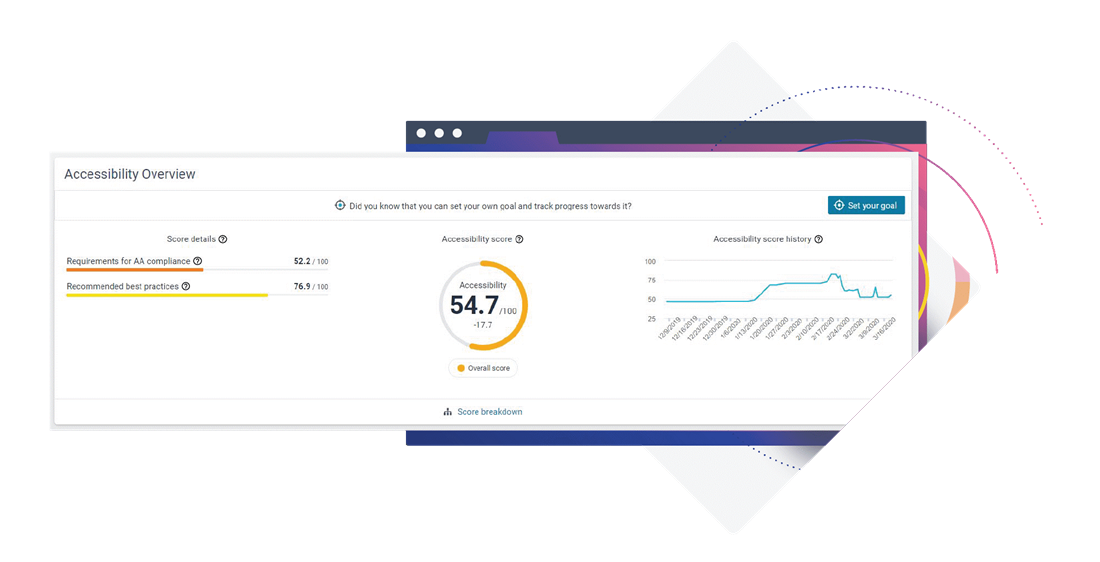This screenshot has width=1100, height=562.
Task: Click the peak of the score history line
Action: [x=832, y=274]
